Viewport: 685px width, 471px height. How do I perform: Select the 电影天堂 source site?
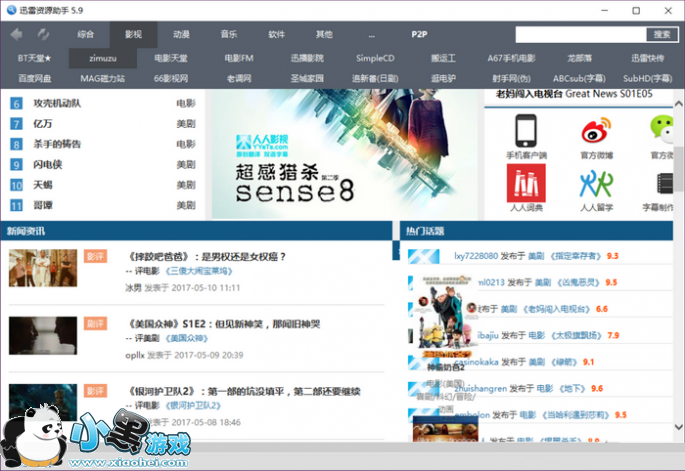171,58
